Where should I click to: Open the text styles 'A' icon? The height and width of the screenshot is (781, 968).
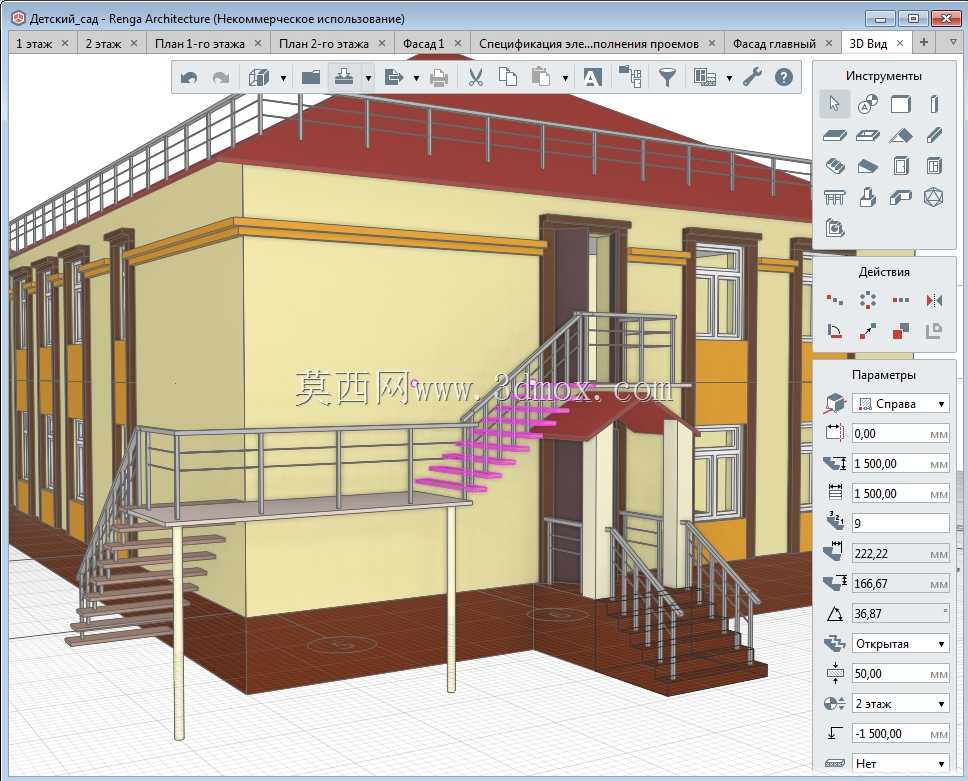(592, 78)
